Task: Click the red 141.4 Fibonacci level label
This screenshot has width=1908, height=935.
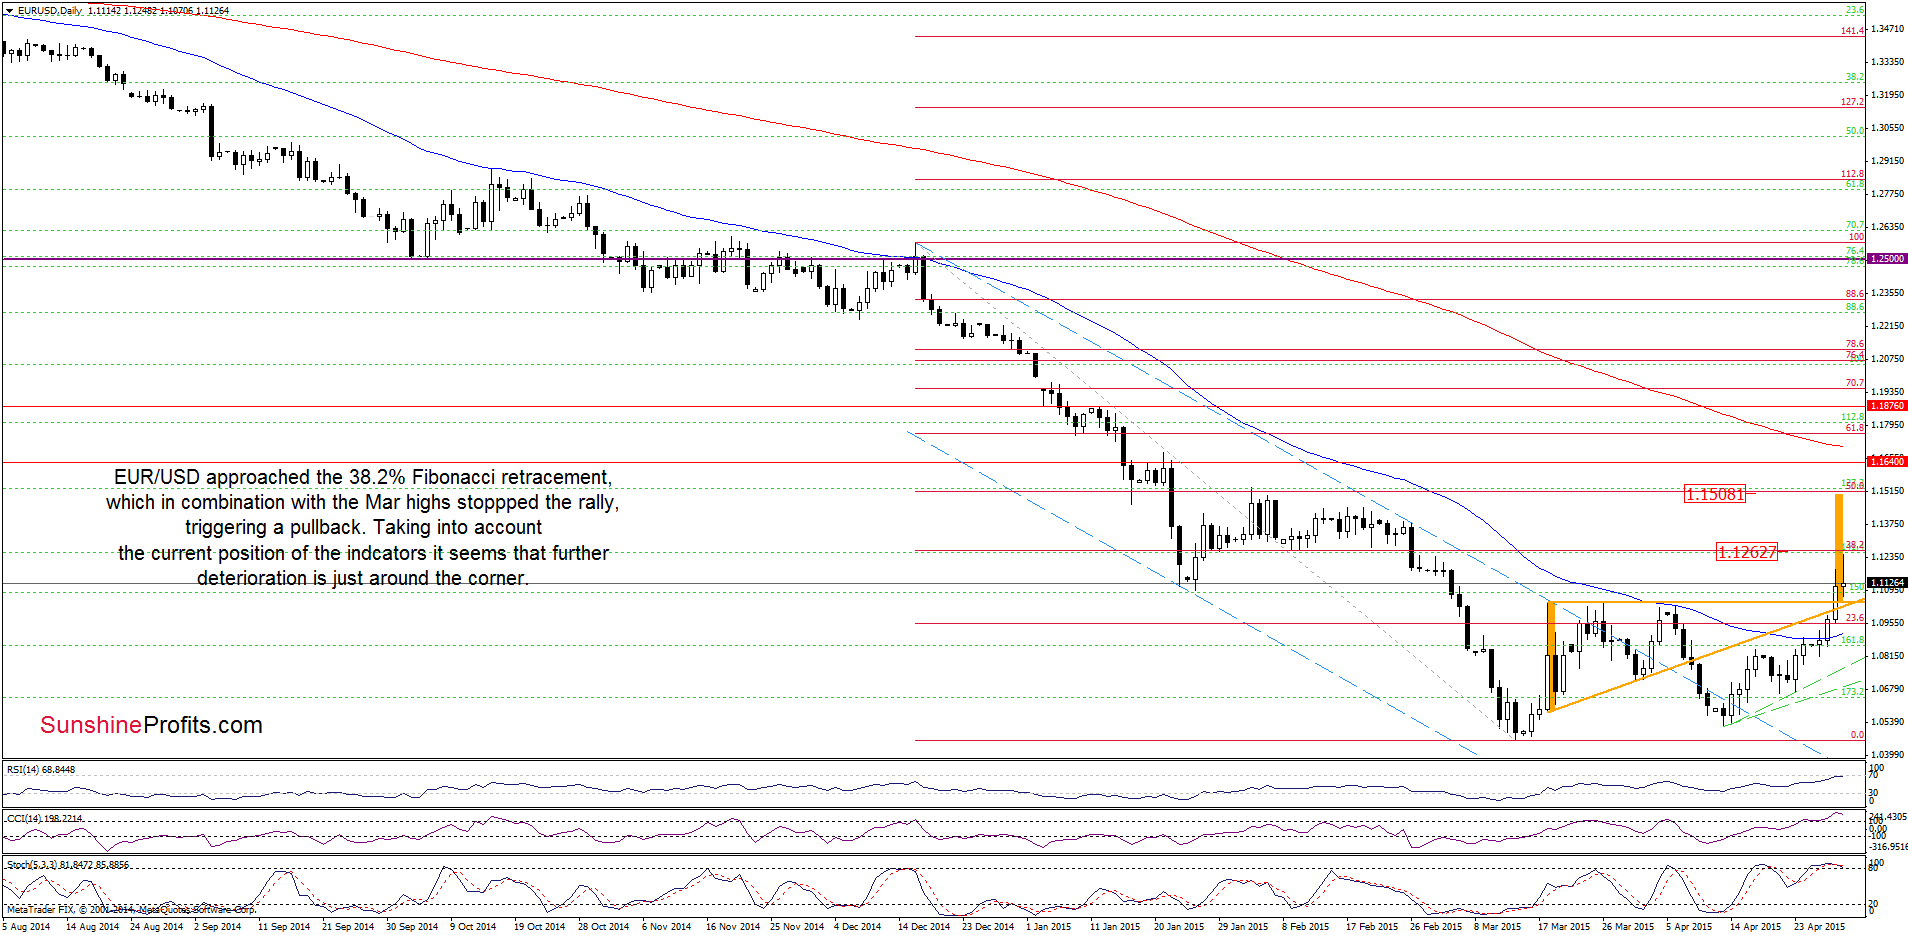Action: point(1853,31)
